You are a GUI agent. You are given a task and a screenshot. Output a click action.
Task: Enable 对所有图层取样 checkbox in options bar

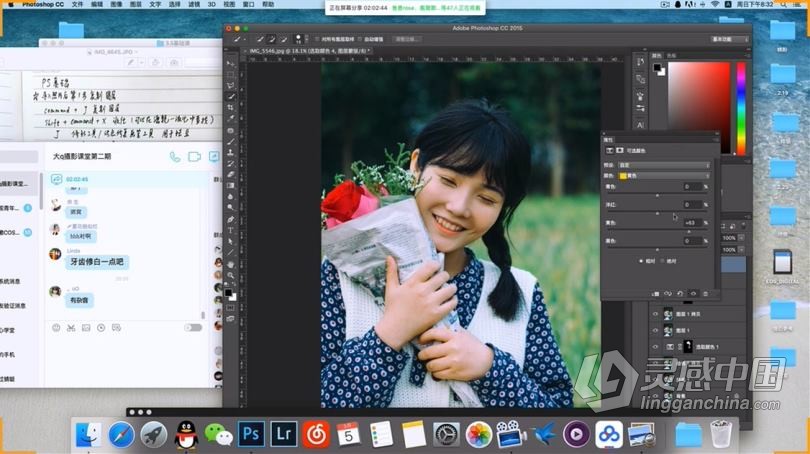coord(317,39)
